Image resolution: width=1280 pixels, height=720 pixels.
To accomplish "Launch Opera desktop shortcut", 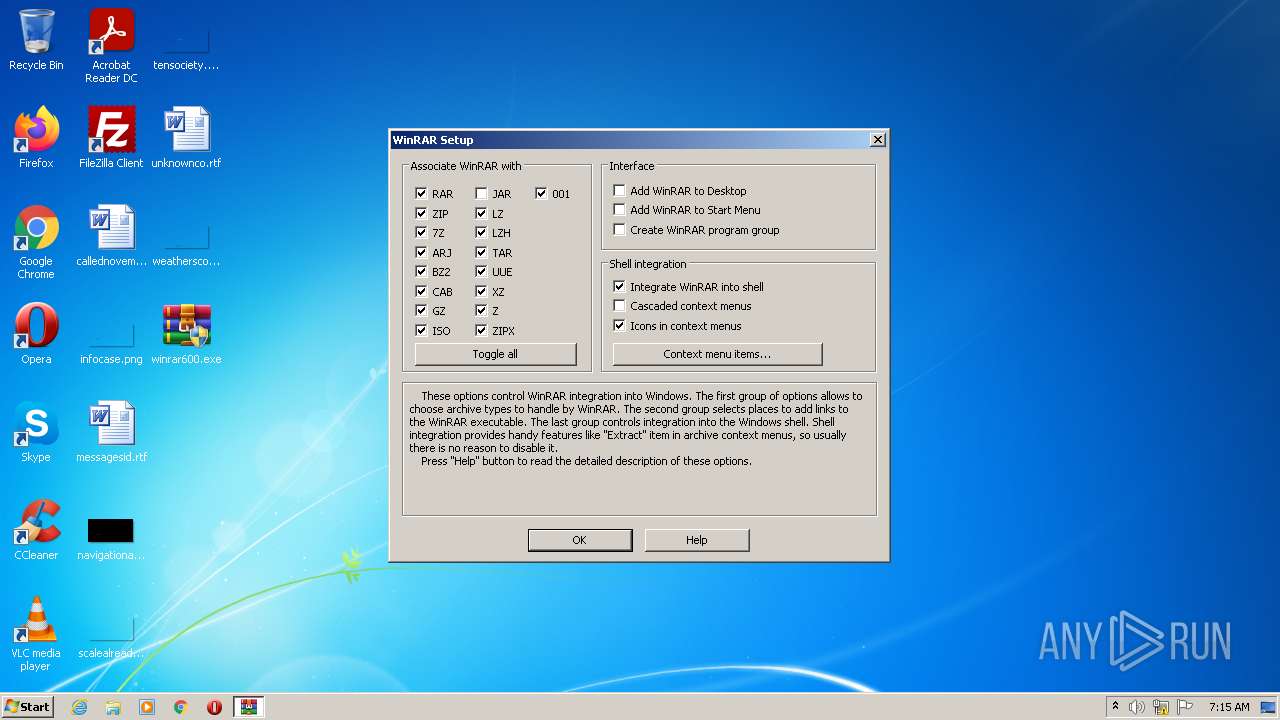I will [36, 333].
